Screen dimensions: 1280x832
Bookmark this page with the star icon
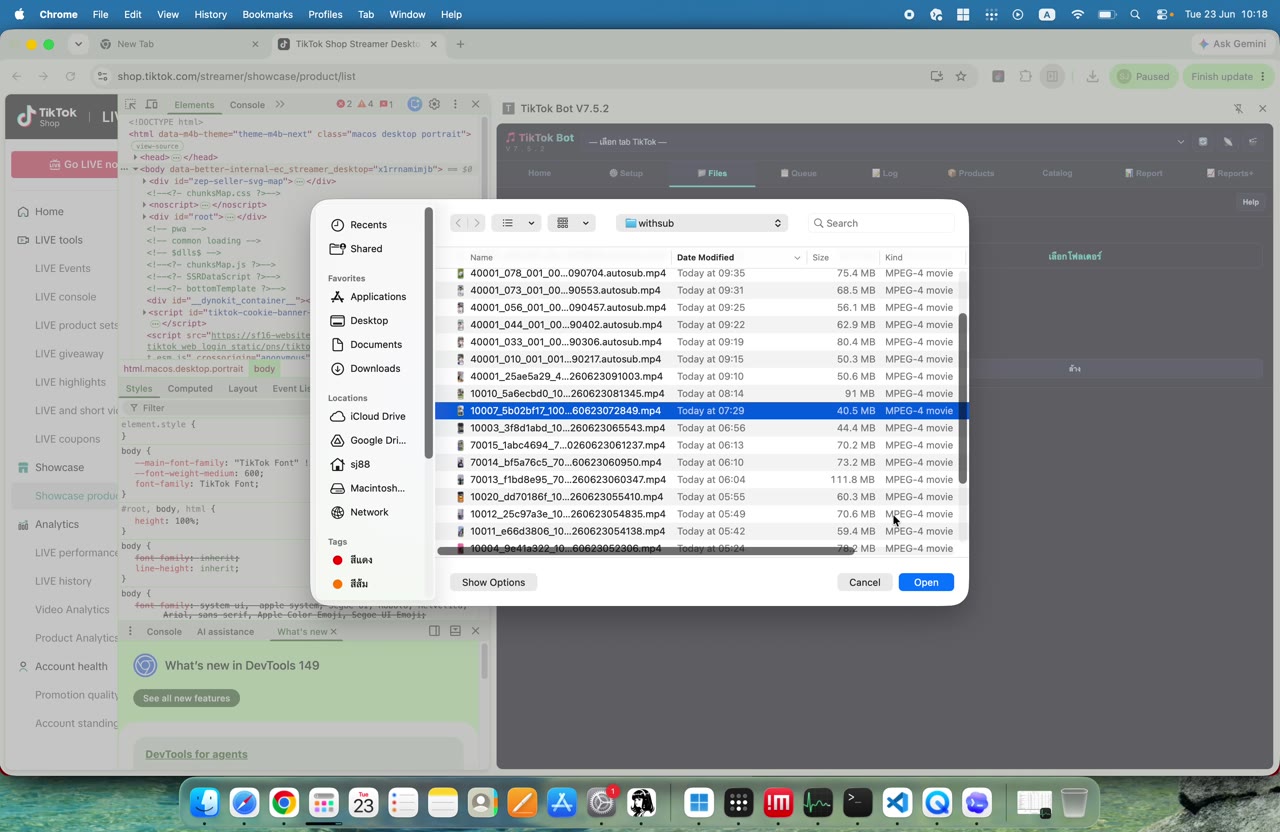click(x=961, y=76)
